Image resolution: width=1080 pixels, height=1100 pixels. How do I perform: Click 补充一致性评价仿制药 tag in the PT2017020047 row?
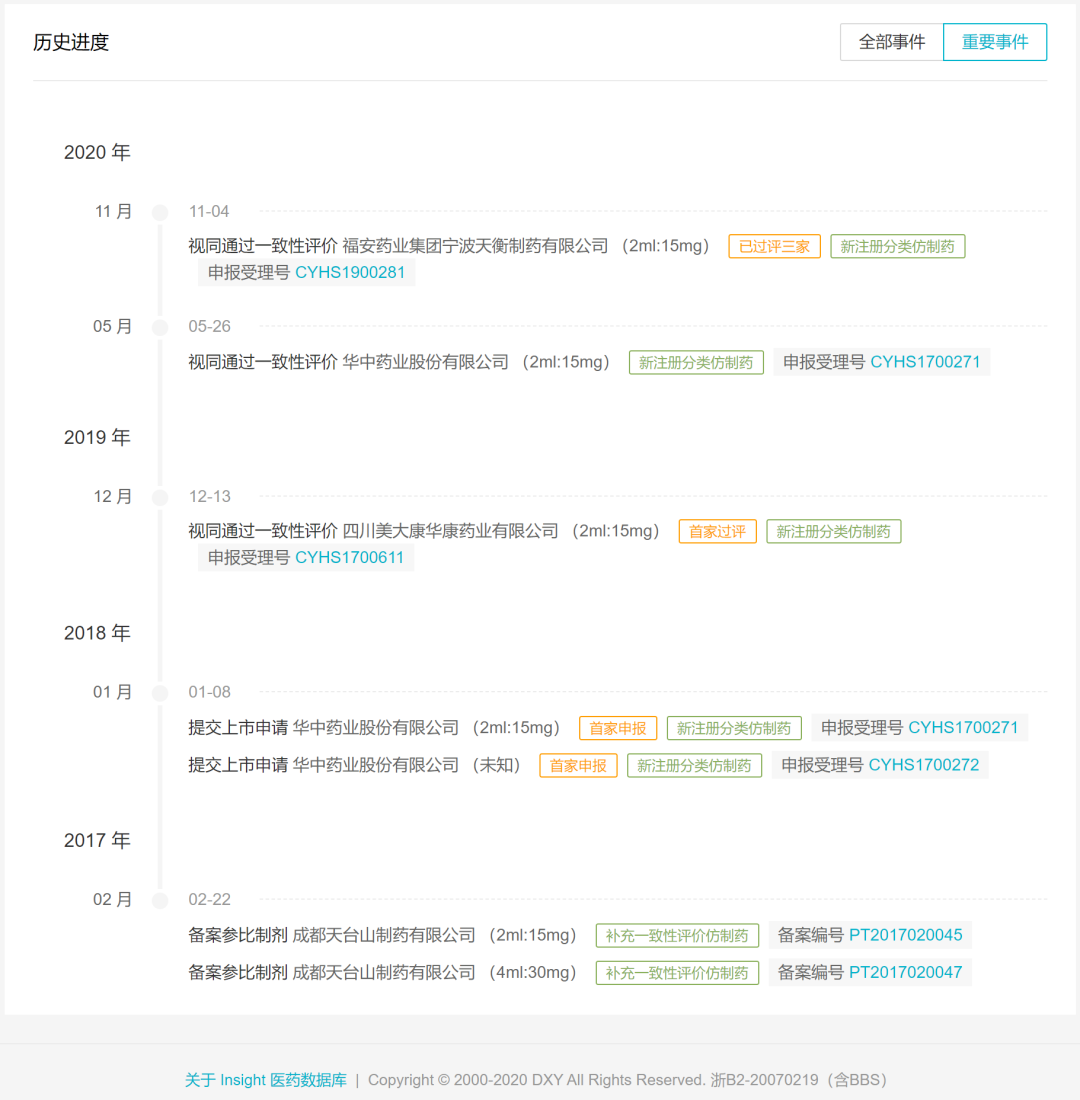(x=677, y=973)
